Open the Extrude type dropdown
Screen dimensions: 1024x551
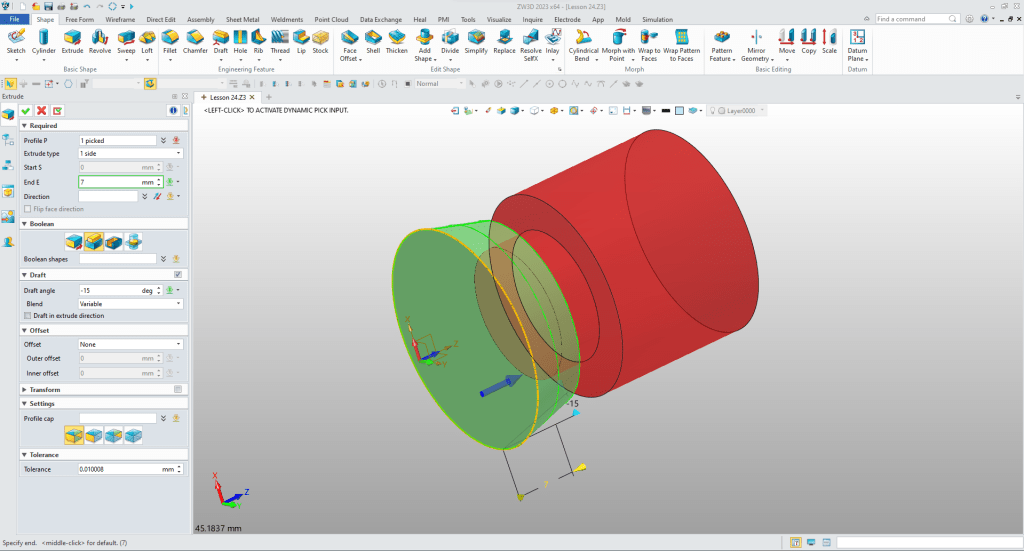(x=130, y=153)
